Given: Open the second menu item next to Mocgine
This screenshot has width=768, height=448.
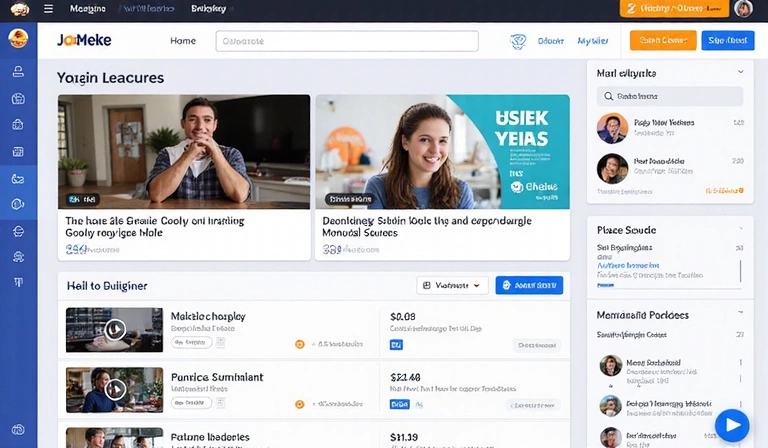Looking at the screenshot, I should [148, 9].
